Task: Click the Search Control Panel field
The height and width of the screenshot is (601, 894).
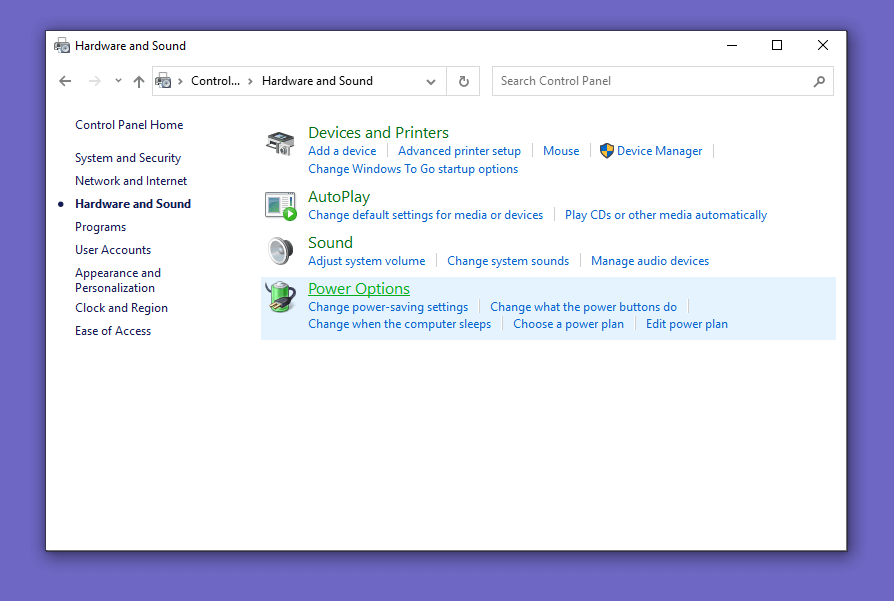Action: (663, 81)
